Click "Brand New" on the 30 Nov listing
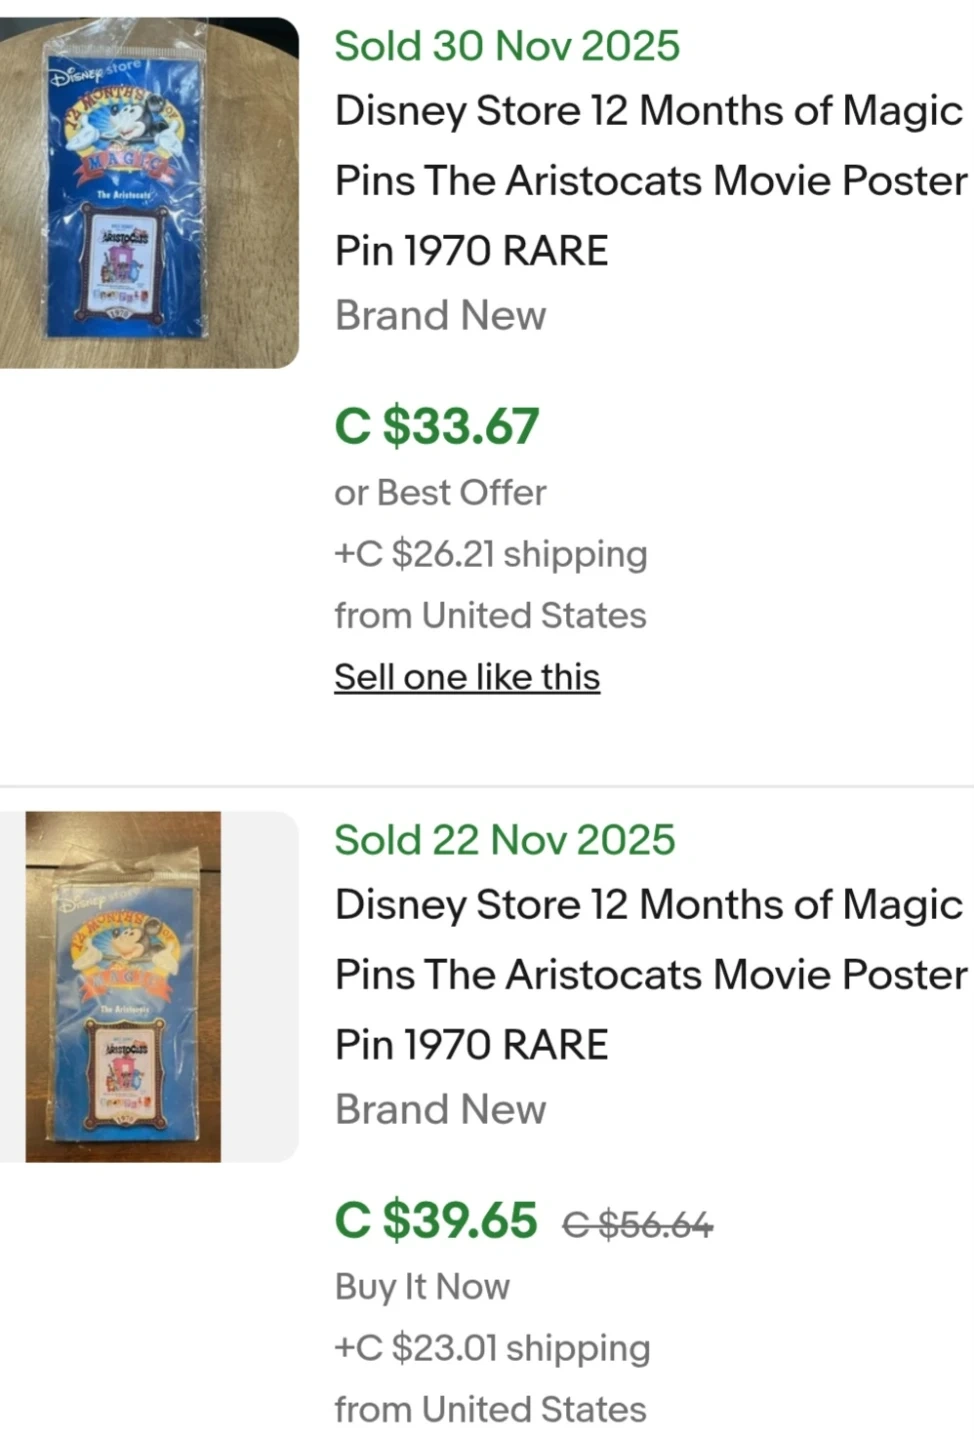 [x=440, y=316]
